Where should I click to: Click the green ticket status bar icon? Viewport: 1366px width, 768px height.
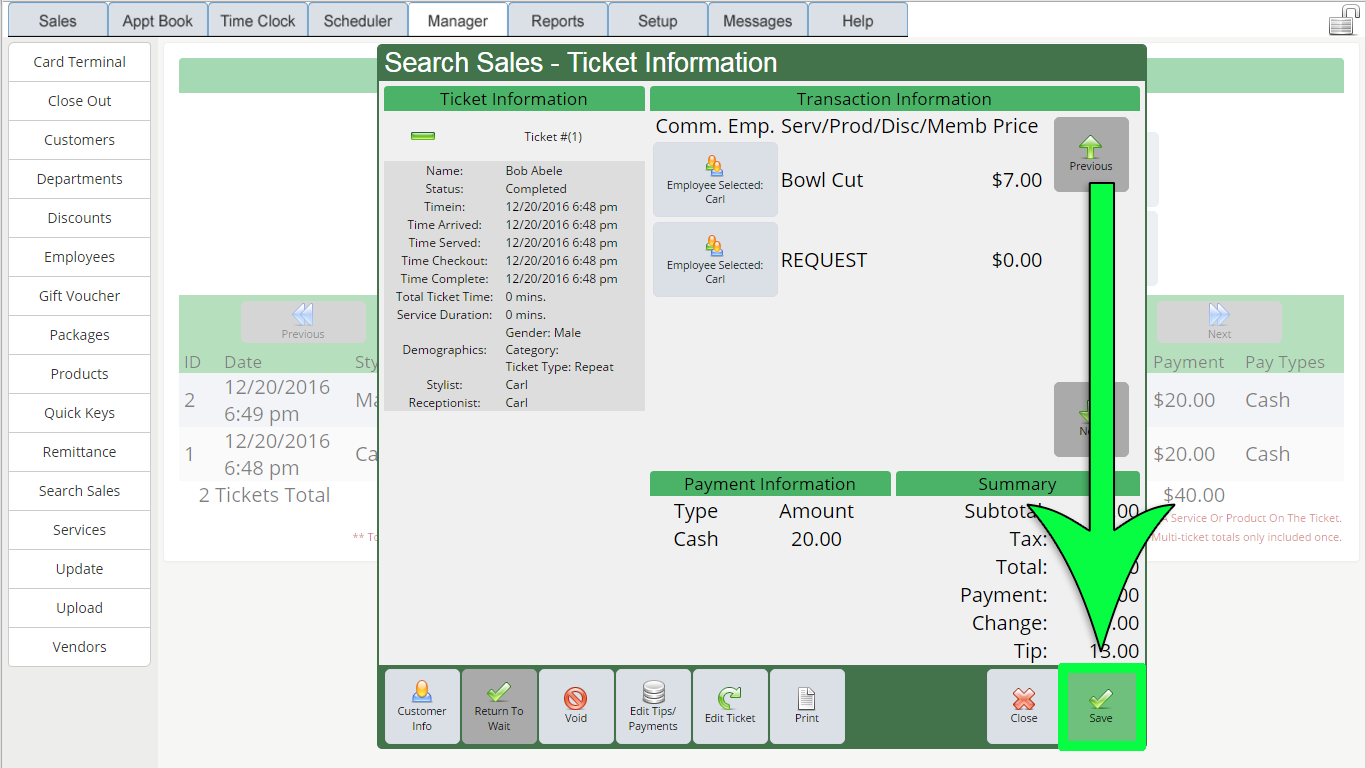point(423,136)
